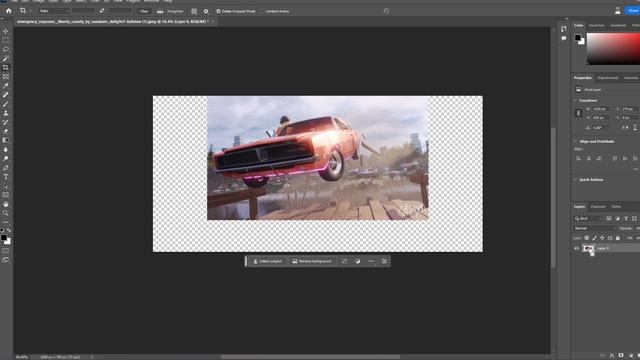This screenshot has height=360, width=640.
Task: Select the Eyedropper tool
Action: (x=6, y=86)
